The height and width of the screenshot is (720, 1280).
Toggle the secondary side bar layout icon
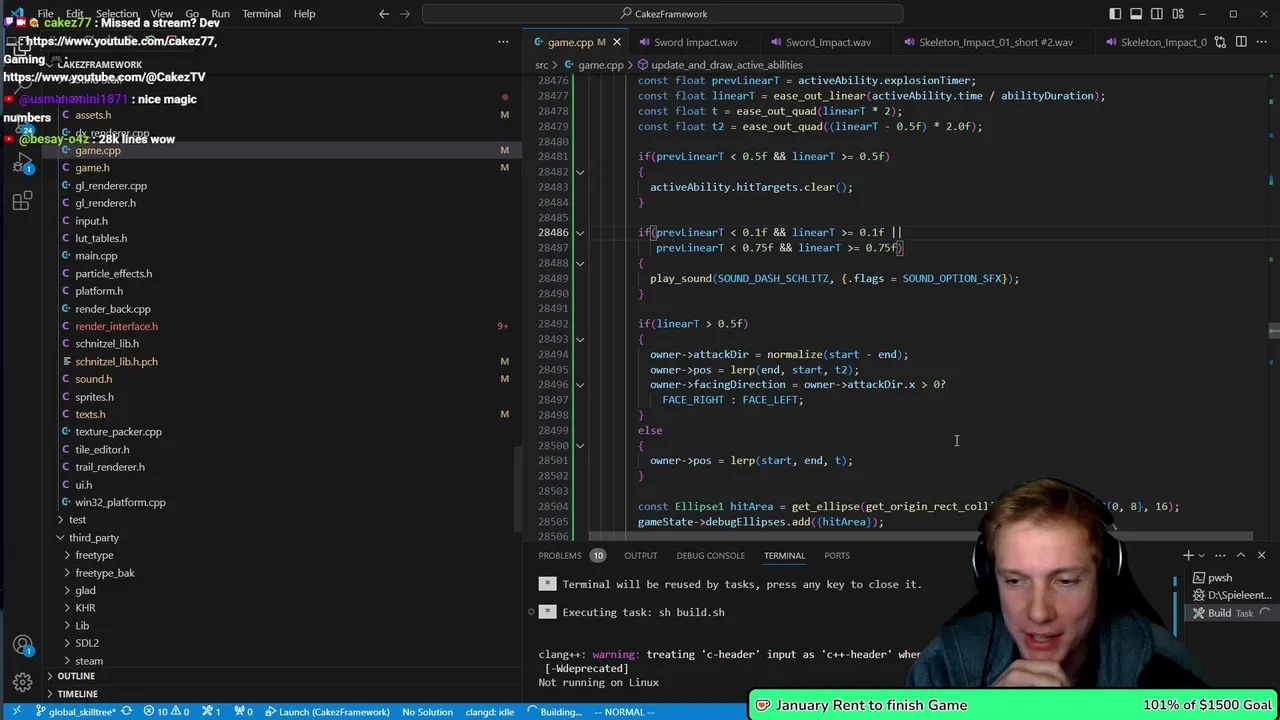tap(1157, 14)
